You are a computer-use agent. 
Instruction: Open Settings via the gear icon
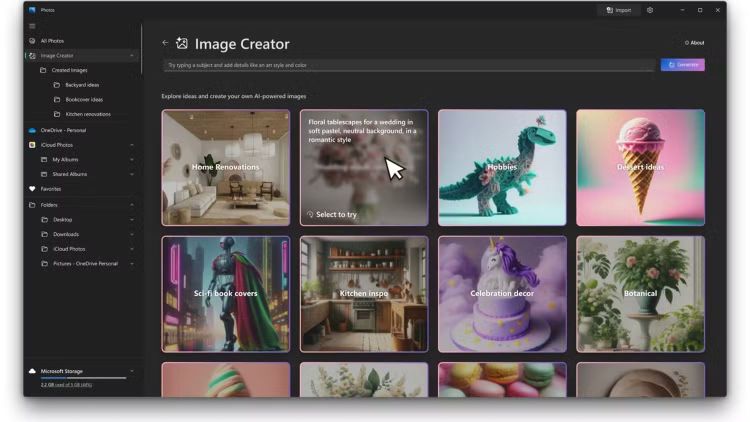pyautogui.click(x=650, y=10)
